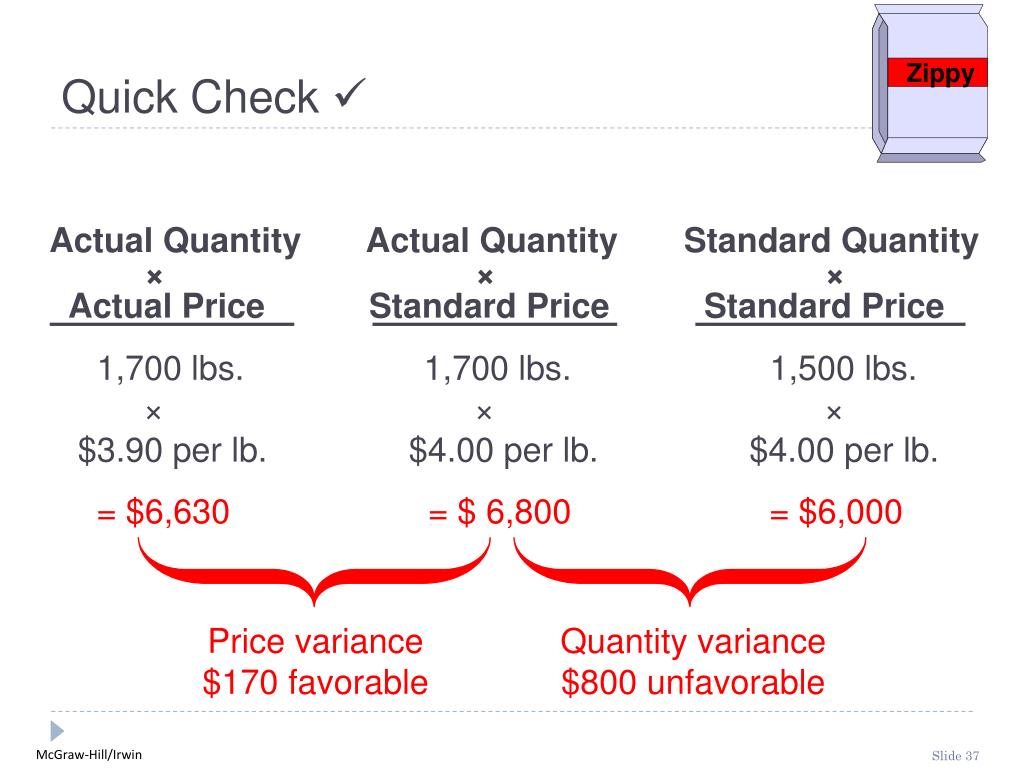Click the Slide 37 number label
Viewport: 1024px width, 768px height.
[x=955, y=756]
